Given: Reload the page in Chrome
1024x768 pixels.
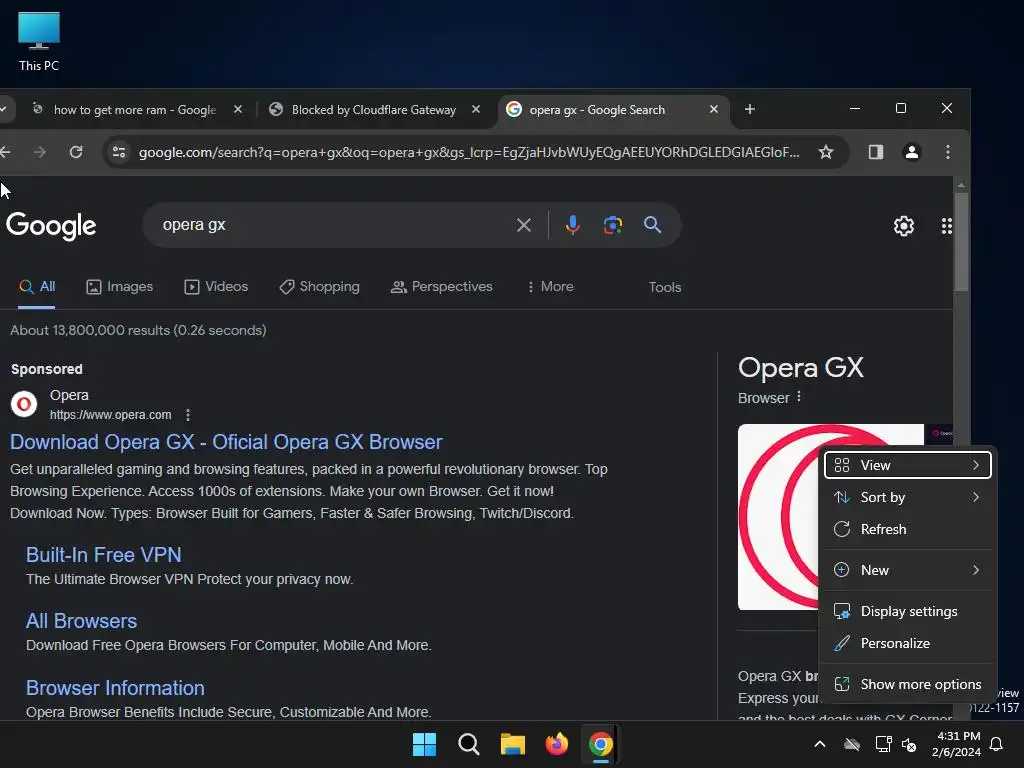Looking at the screenshot, I should coord(76,152).
